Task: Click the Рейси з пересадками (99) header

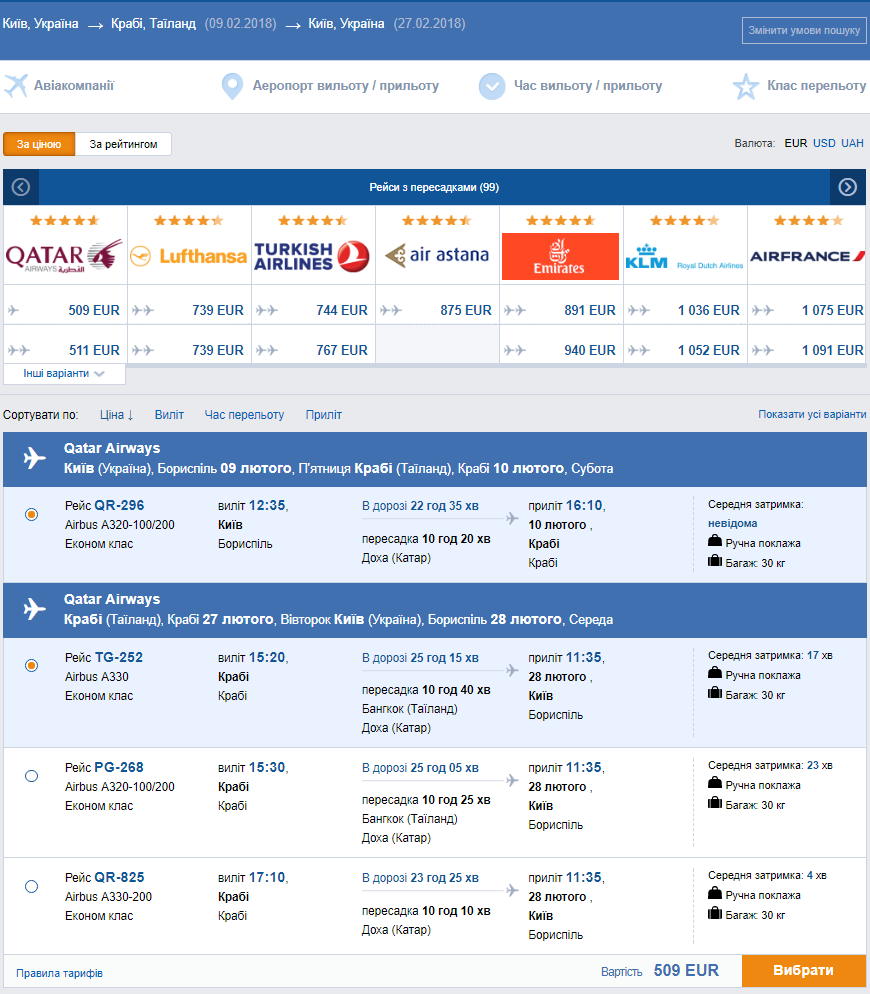Action: [434, 187]
